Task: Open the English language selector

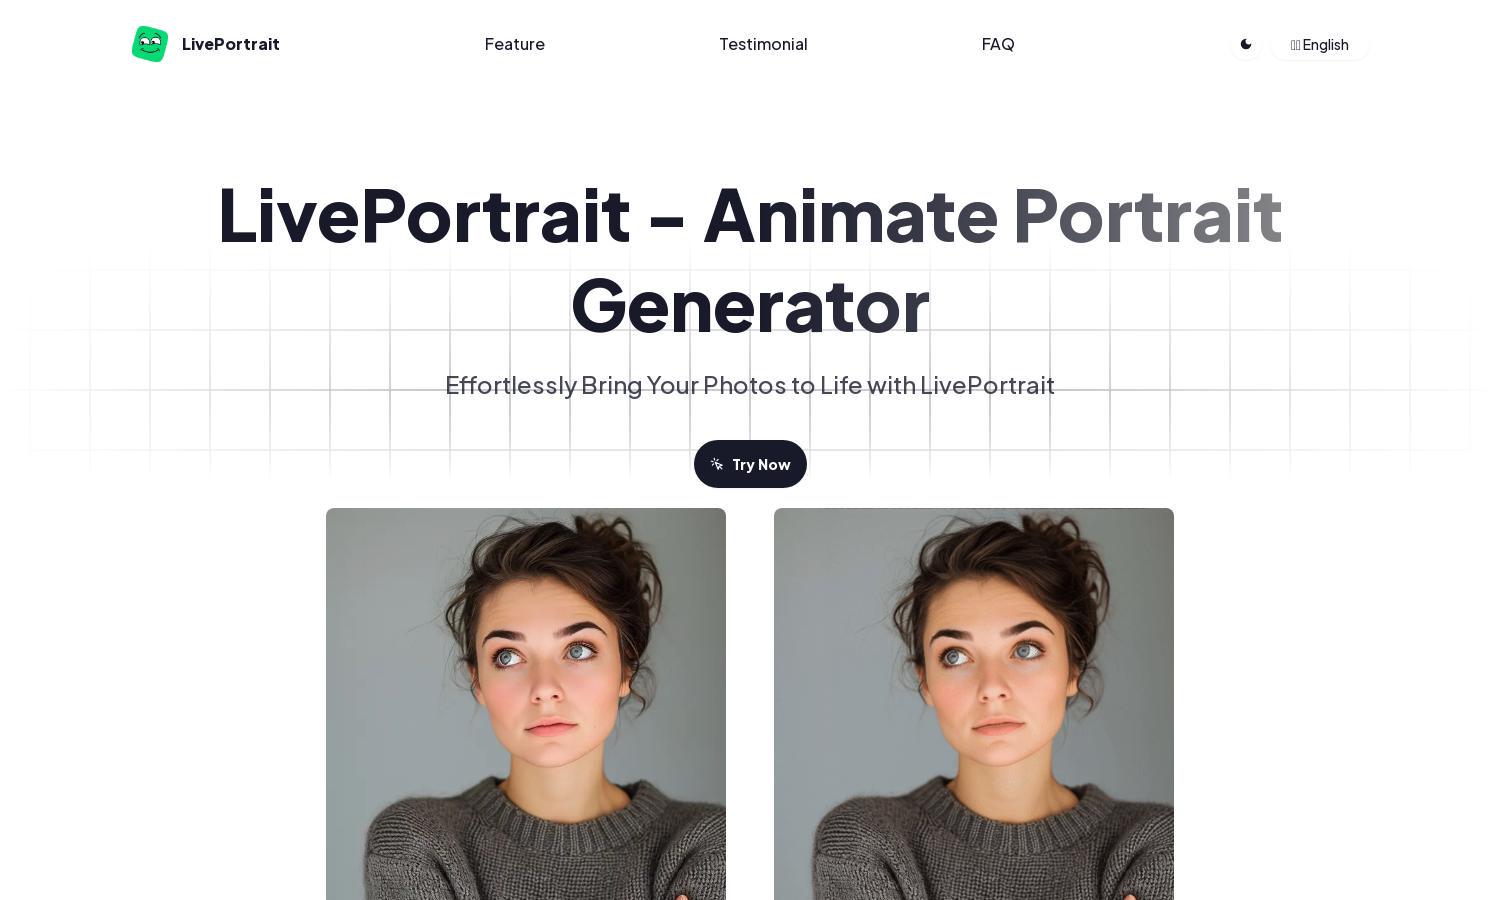Action: tap(1320, 45)
